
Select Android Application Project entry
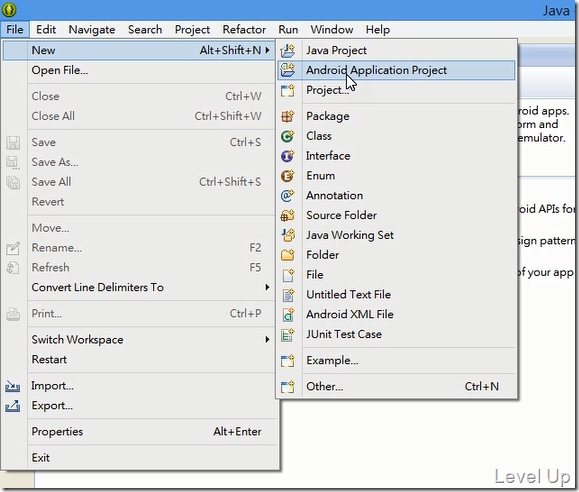pyautogui.click(x=396, y=70)
